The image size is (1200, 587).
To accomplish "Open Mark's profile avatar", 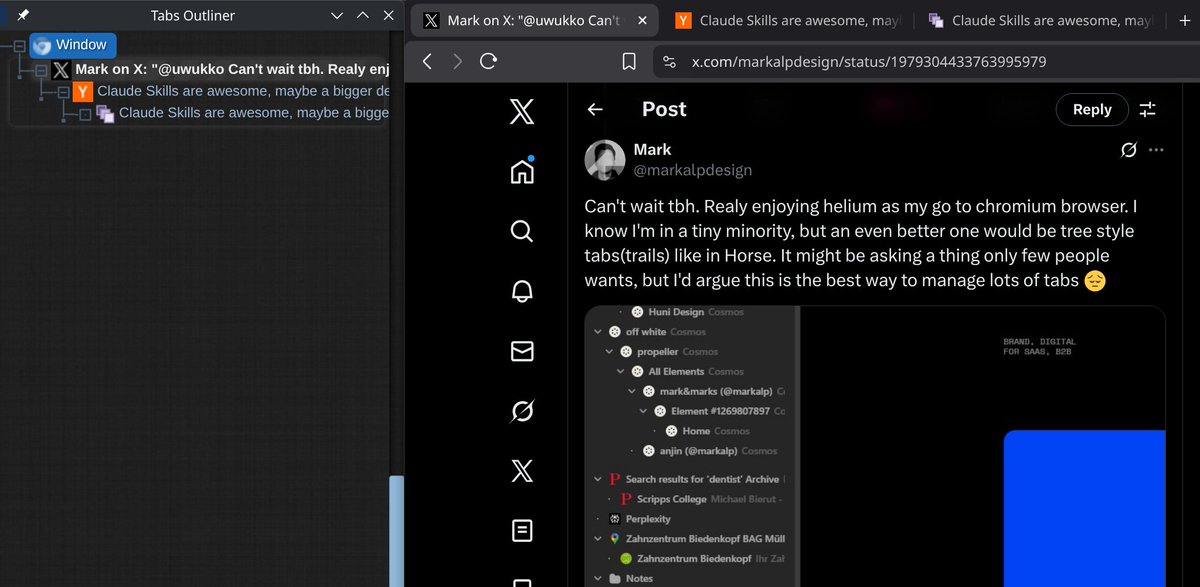I will pos(605,160).
